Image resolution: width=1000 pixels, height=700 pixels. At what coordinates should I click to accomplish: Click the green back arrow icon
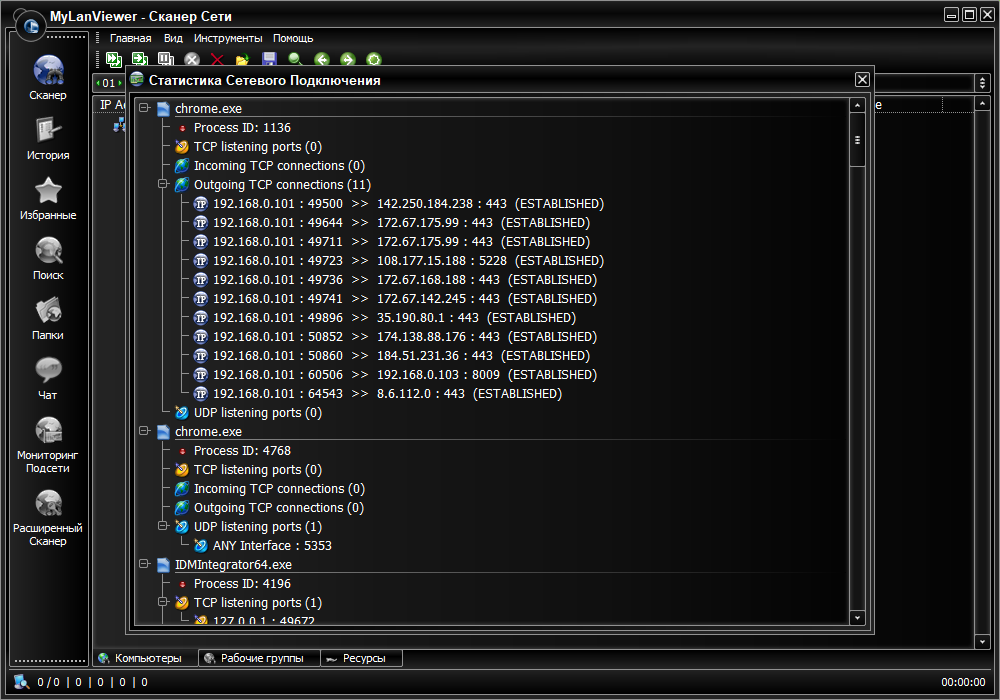[x=321, y=59]
